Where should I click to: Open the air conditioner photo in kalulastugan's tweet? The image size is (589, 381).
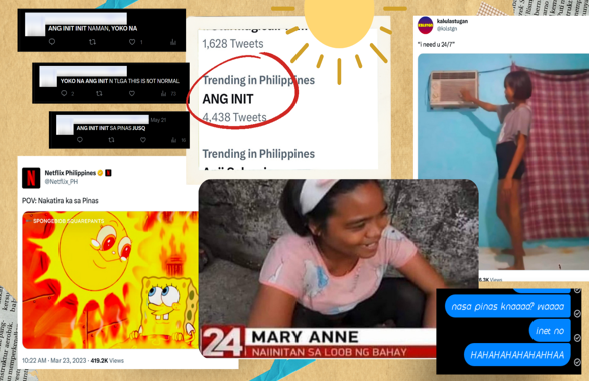tap(503, 162)
